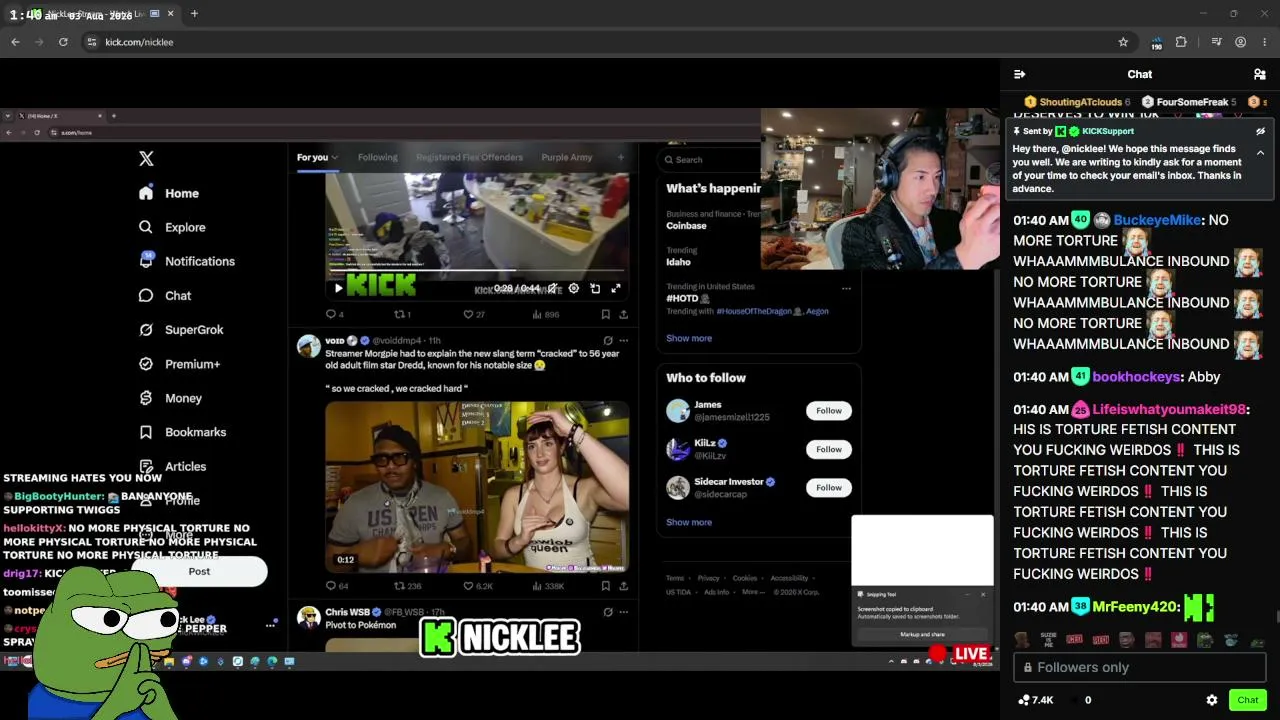This screenshot has width=1280, height=720.
Task: Open the Chrome three-dot menu
Action: point(1265,42)
